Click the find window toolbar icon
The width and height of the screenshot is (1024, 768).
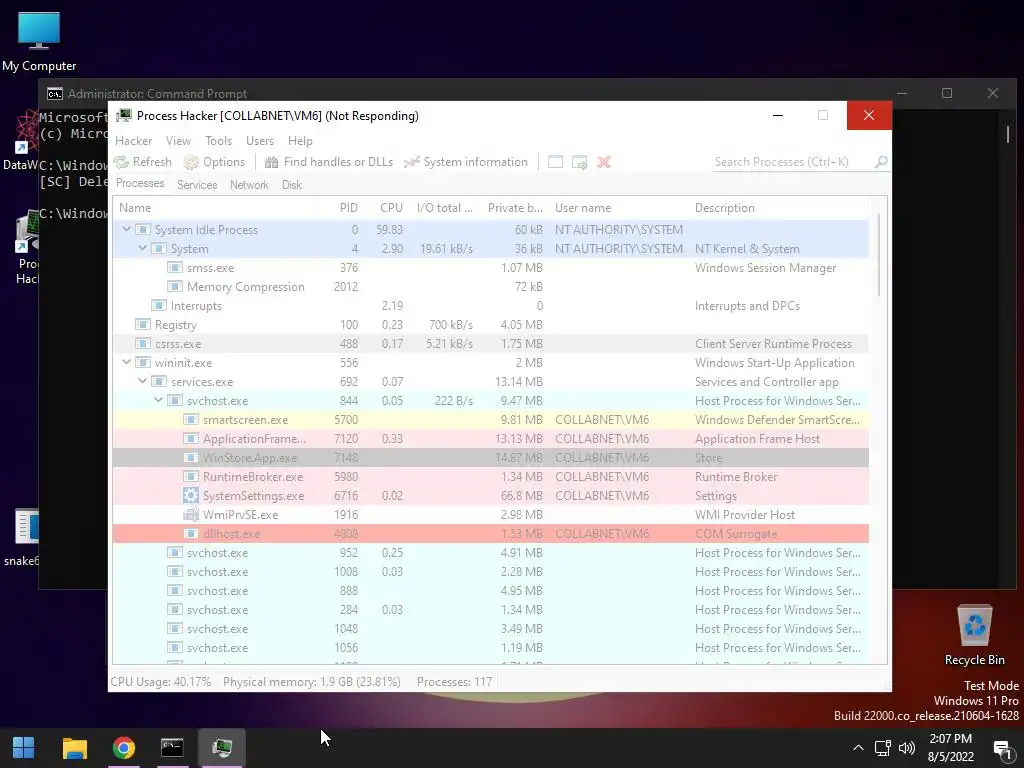555,162
